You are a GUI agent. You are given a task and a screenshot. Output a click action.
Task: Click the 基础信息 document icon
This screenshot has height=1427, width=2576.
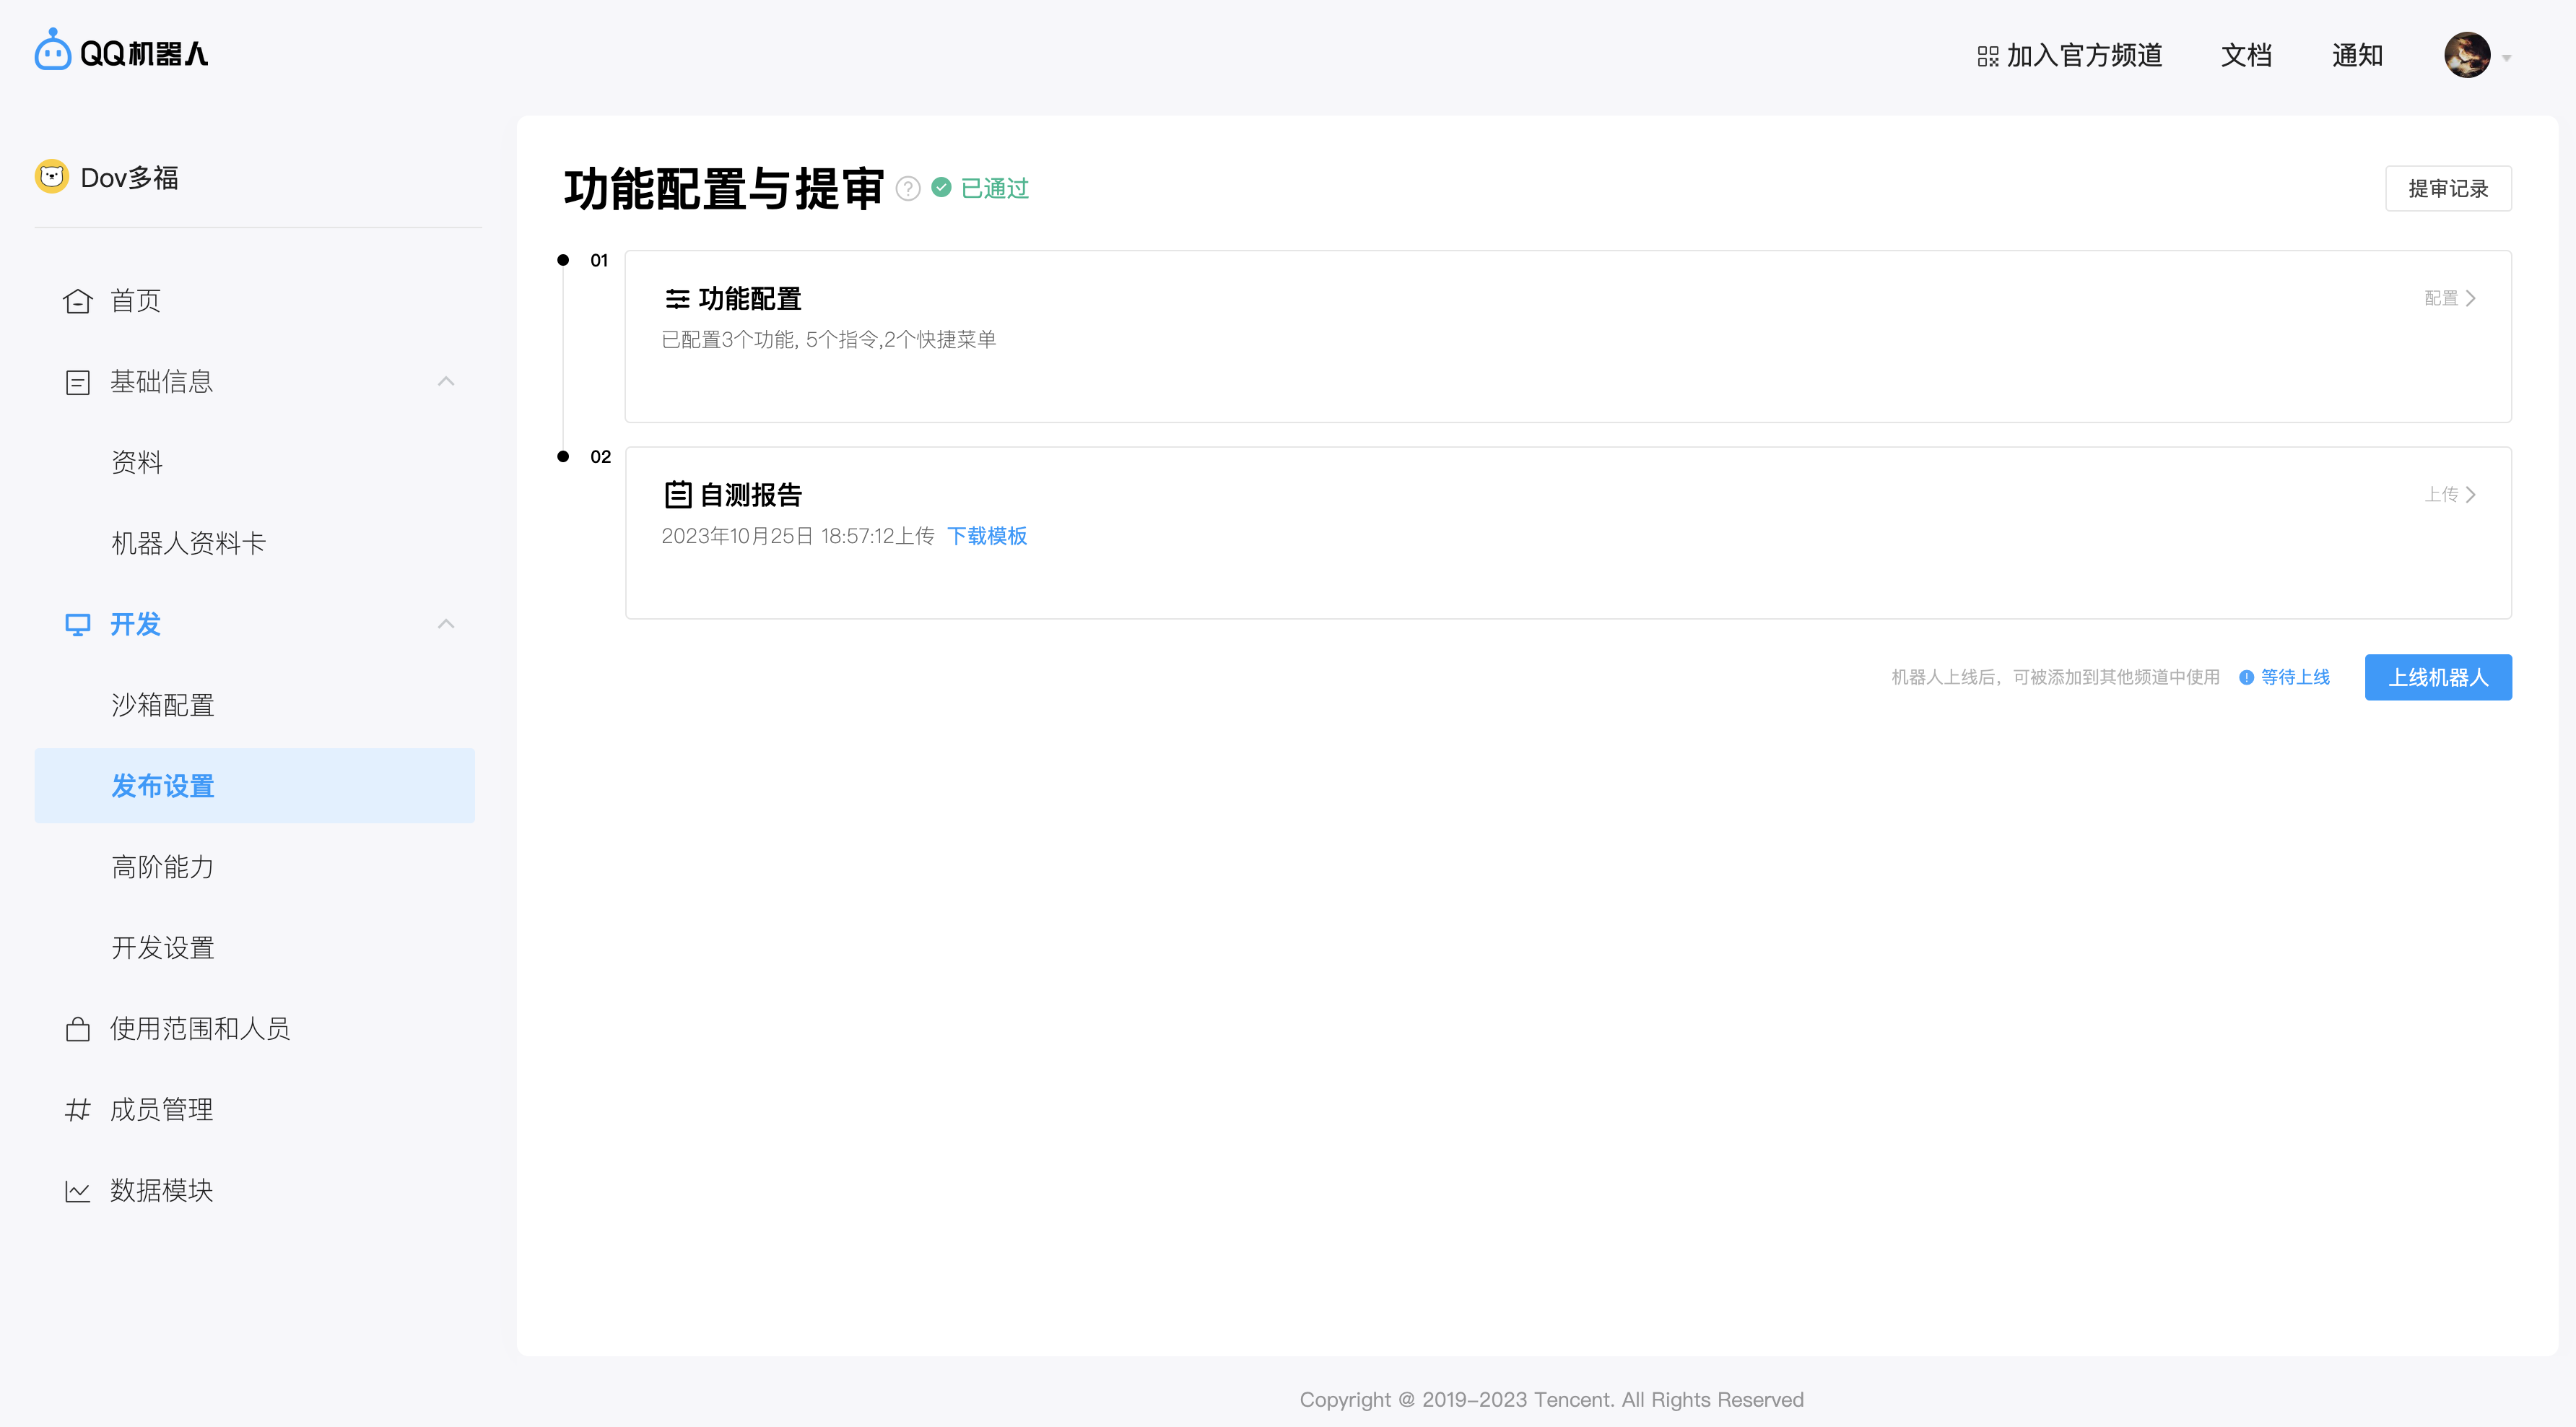click(x=78, y=381)
